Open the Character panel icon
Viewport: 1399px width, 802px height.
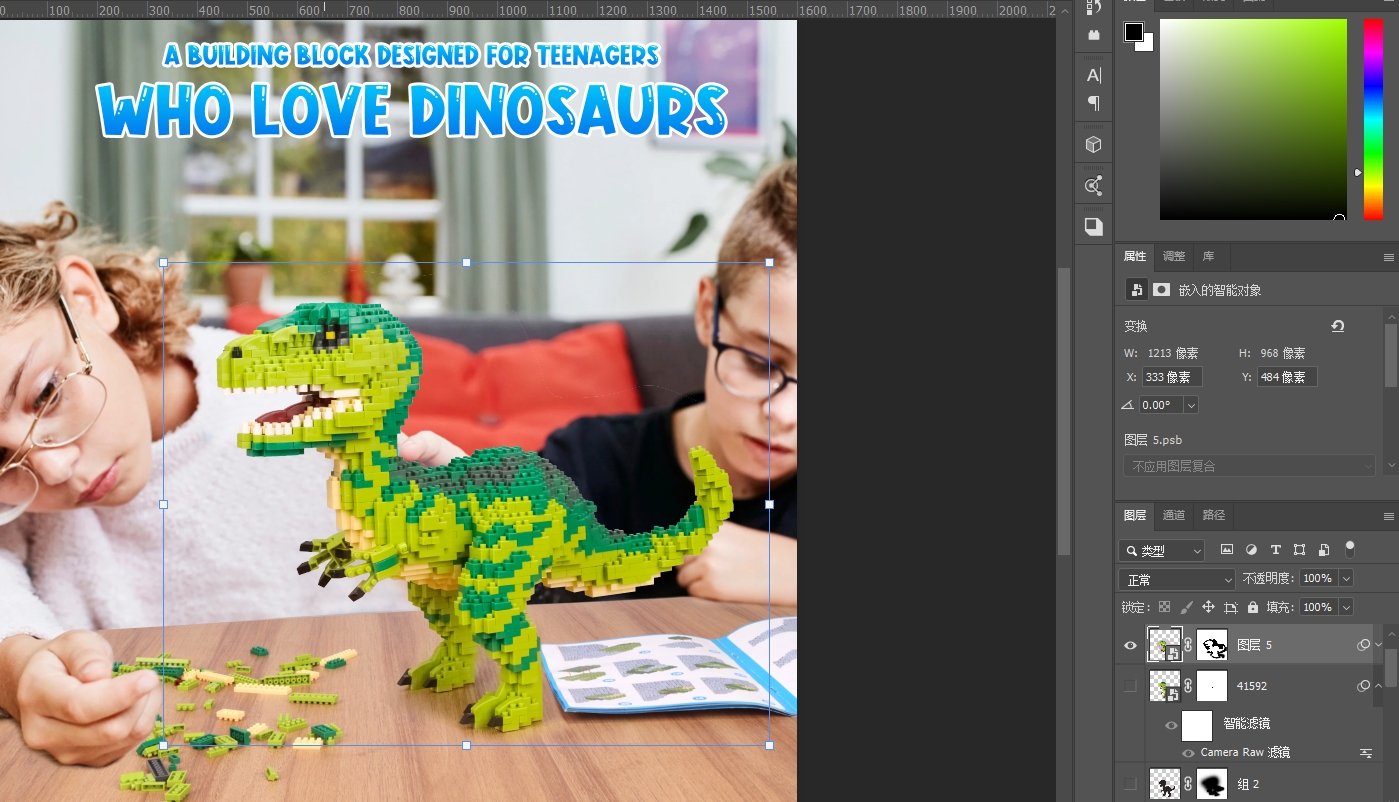click(1093, 75)
